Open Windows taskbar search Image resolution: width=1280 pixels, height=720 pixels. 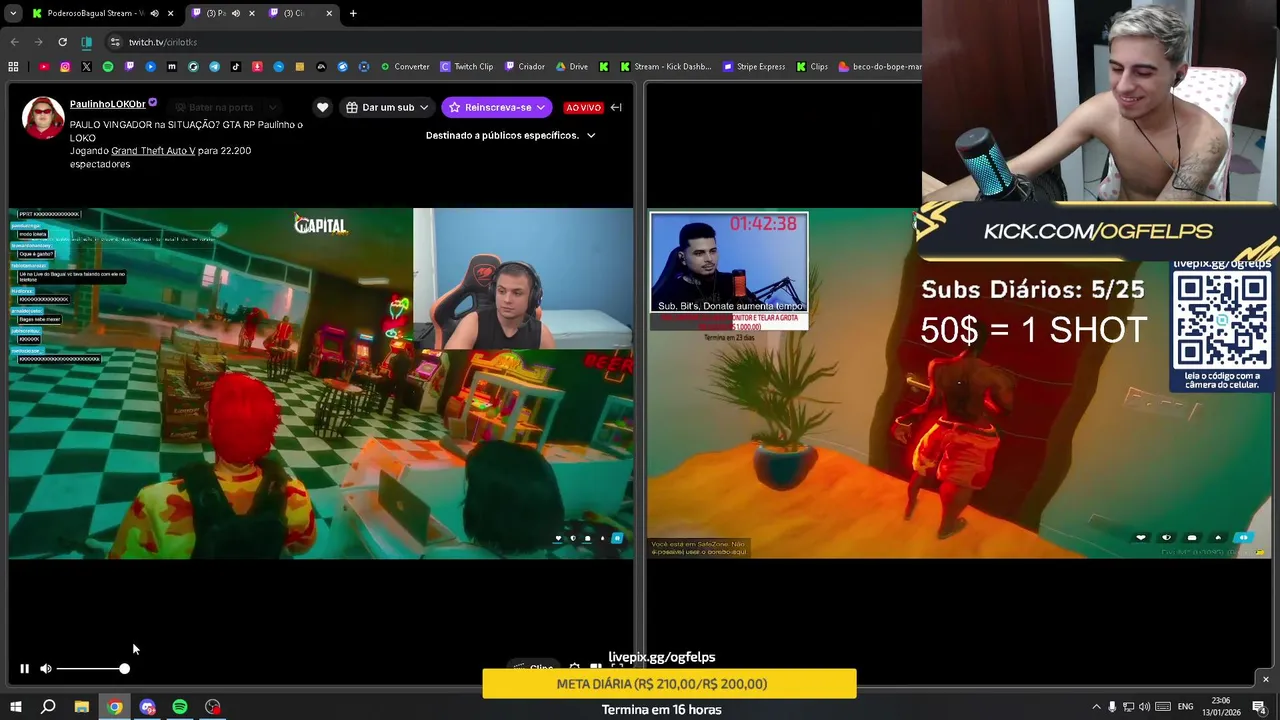click(x=48, y=707)
